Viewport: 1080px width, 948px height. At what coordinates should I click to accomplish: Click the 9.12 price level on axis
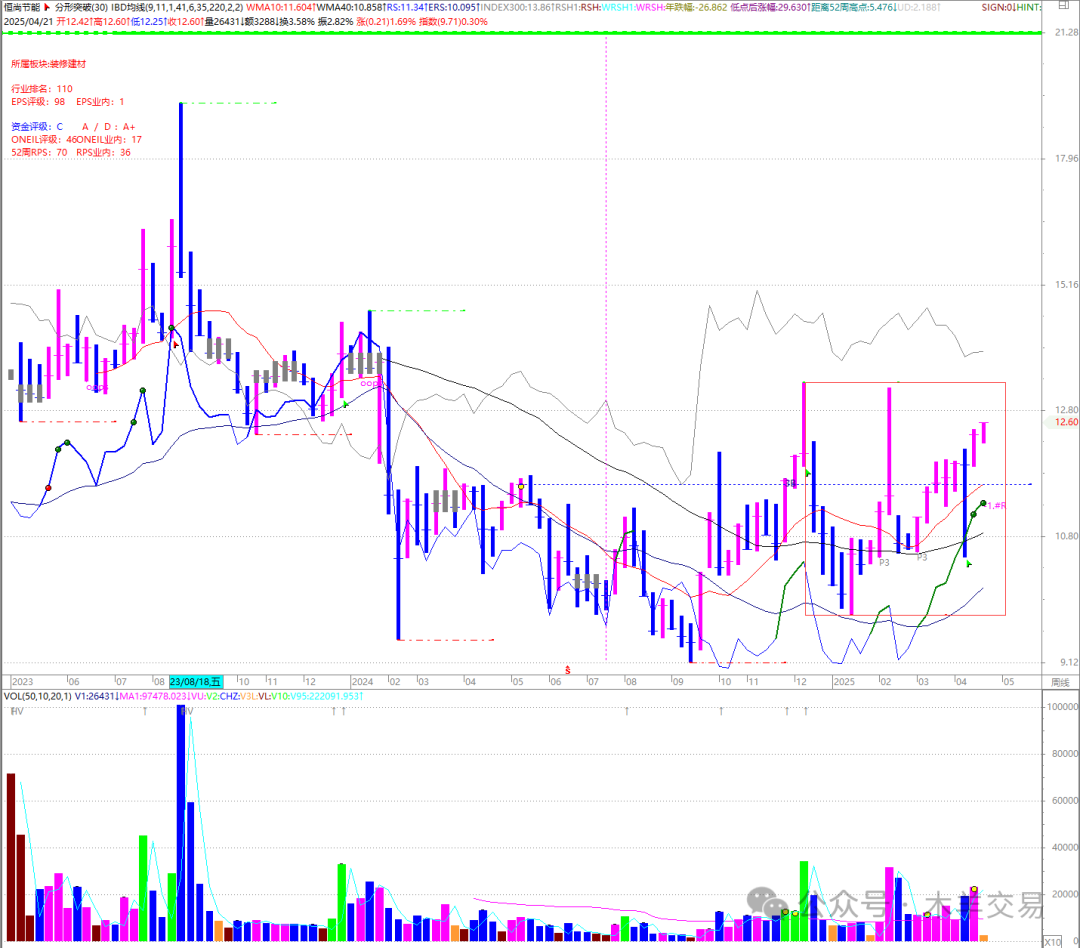1069,662
